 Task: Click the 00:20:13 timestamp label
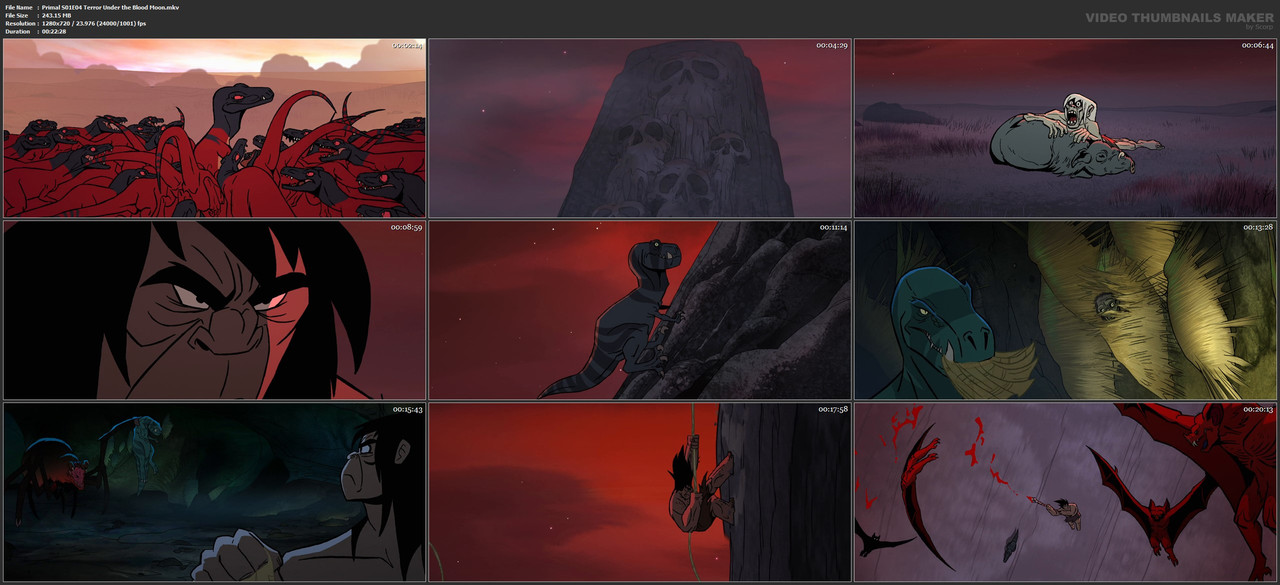[x=1257, y=409]
